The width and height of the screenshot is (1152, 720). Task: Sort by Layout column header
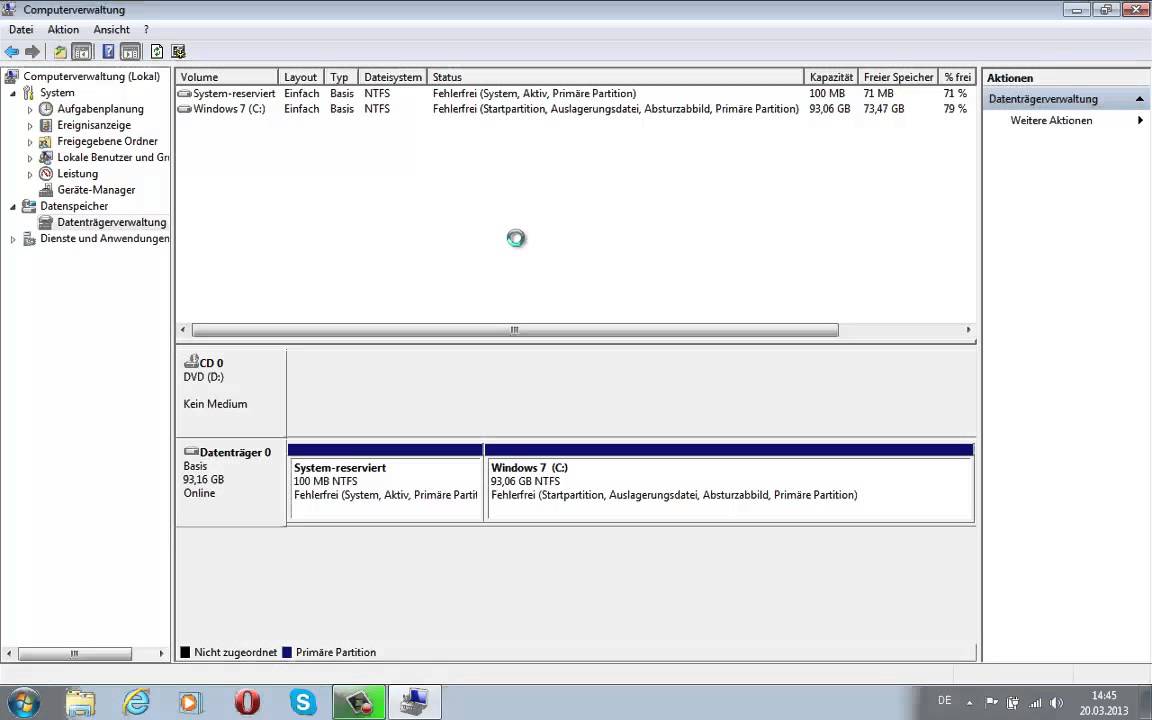(300, 77)
